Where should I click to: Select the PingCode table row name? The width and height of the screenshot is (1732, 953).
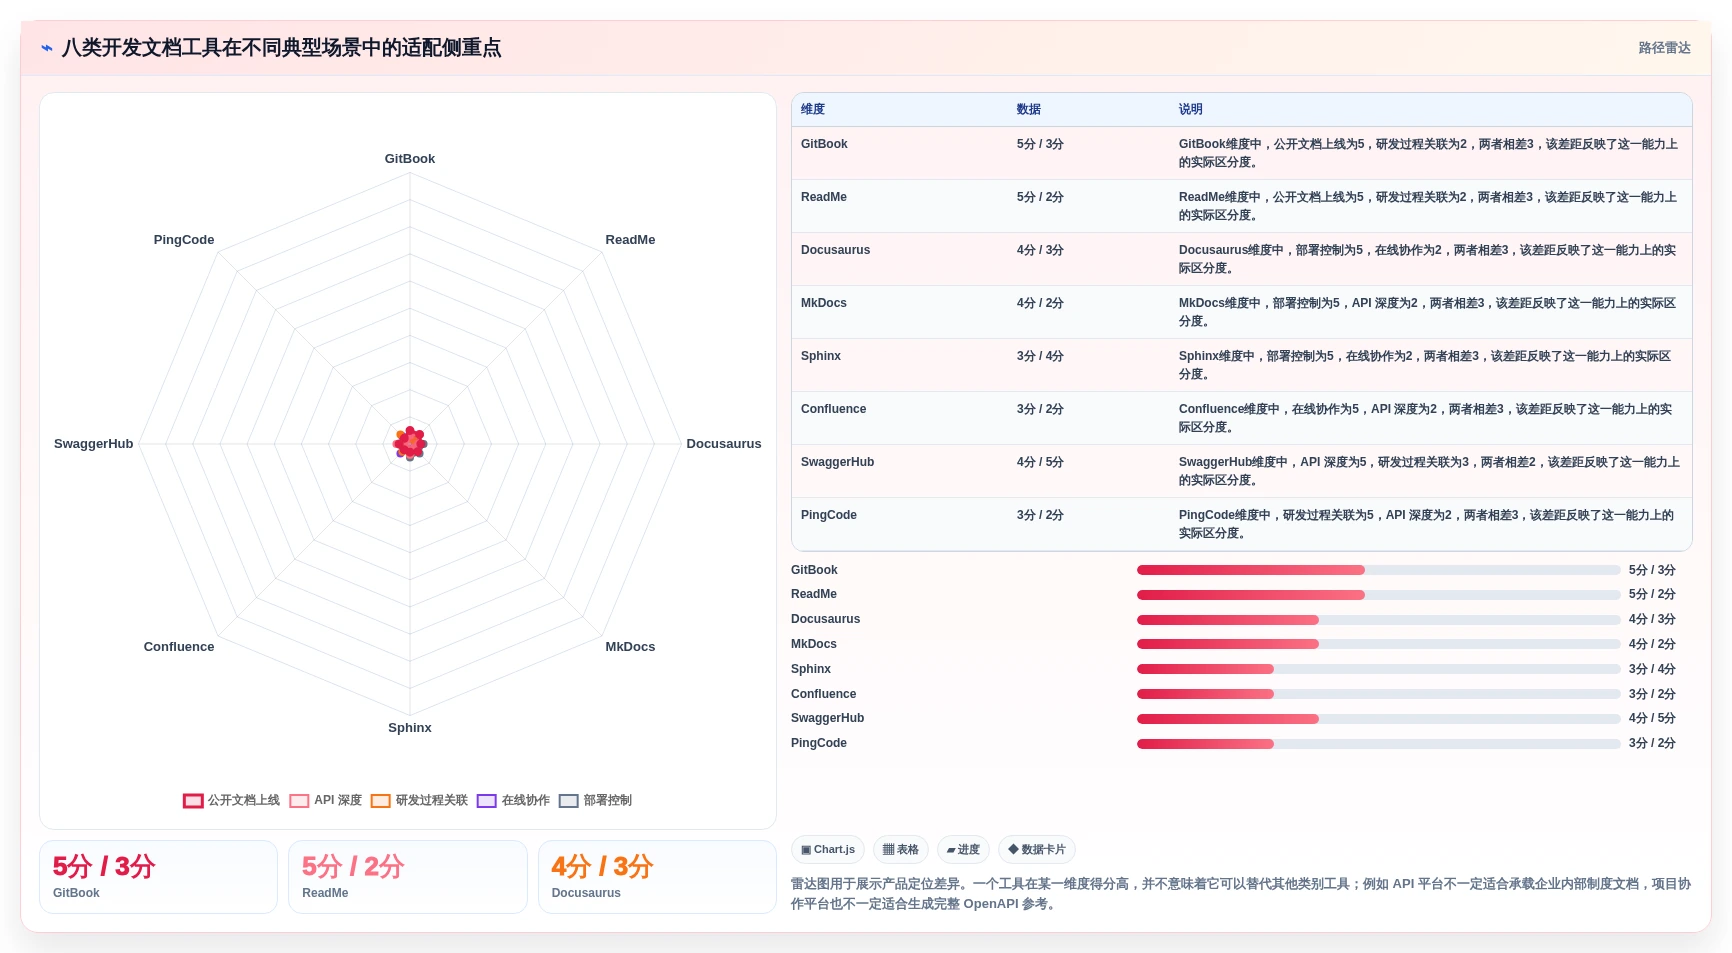pyautogui.click(x=829, y=515)
